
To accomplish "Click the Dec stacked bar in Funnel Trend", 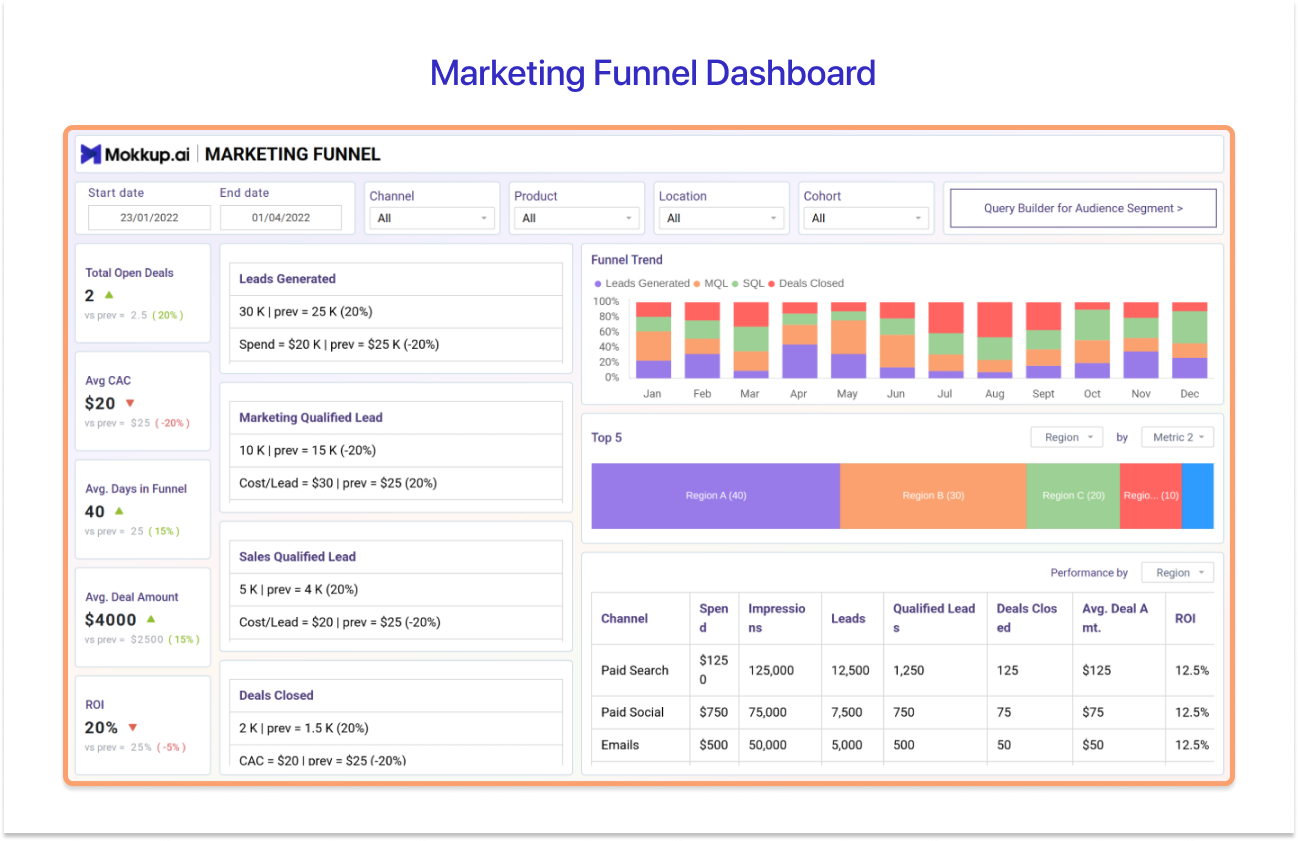I will [1189, 340].
